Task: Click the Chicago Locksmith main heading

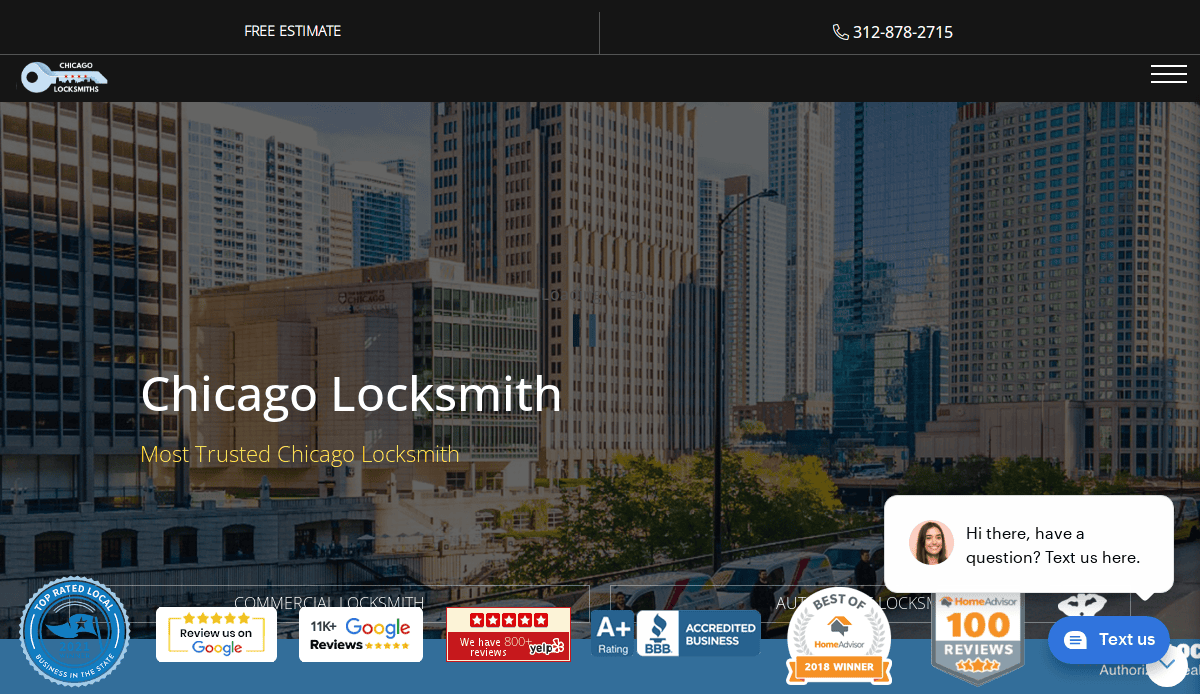Action: coord(351,394)
